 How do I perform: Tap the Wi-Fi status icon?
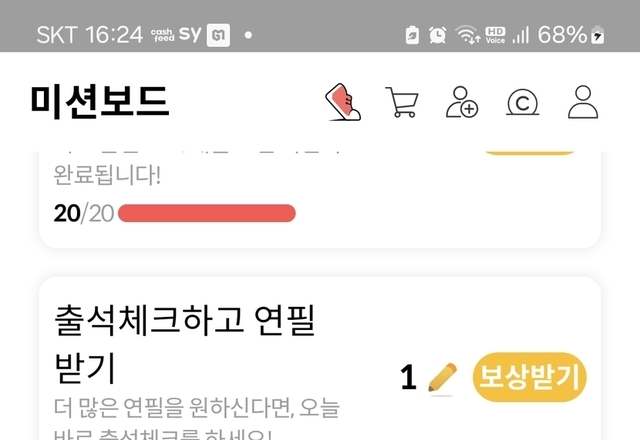point(467,34)
